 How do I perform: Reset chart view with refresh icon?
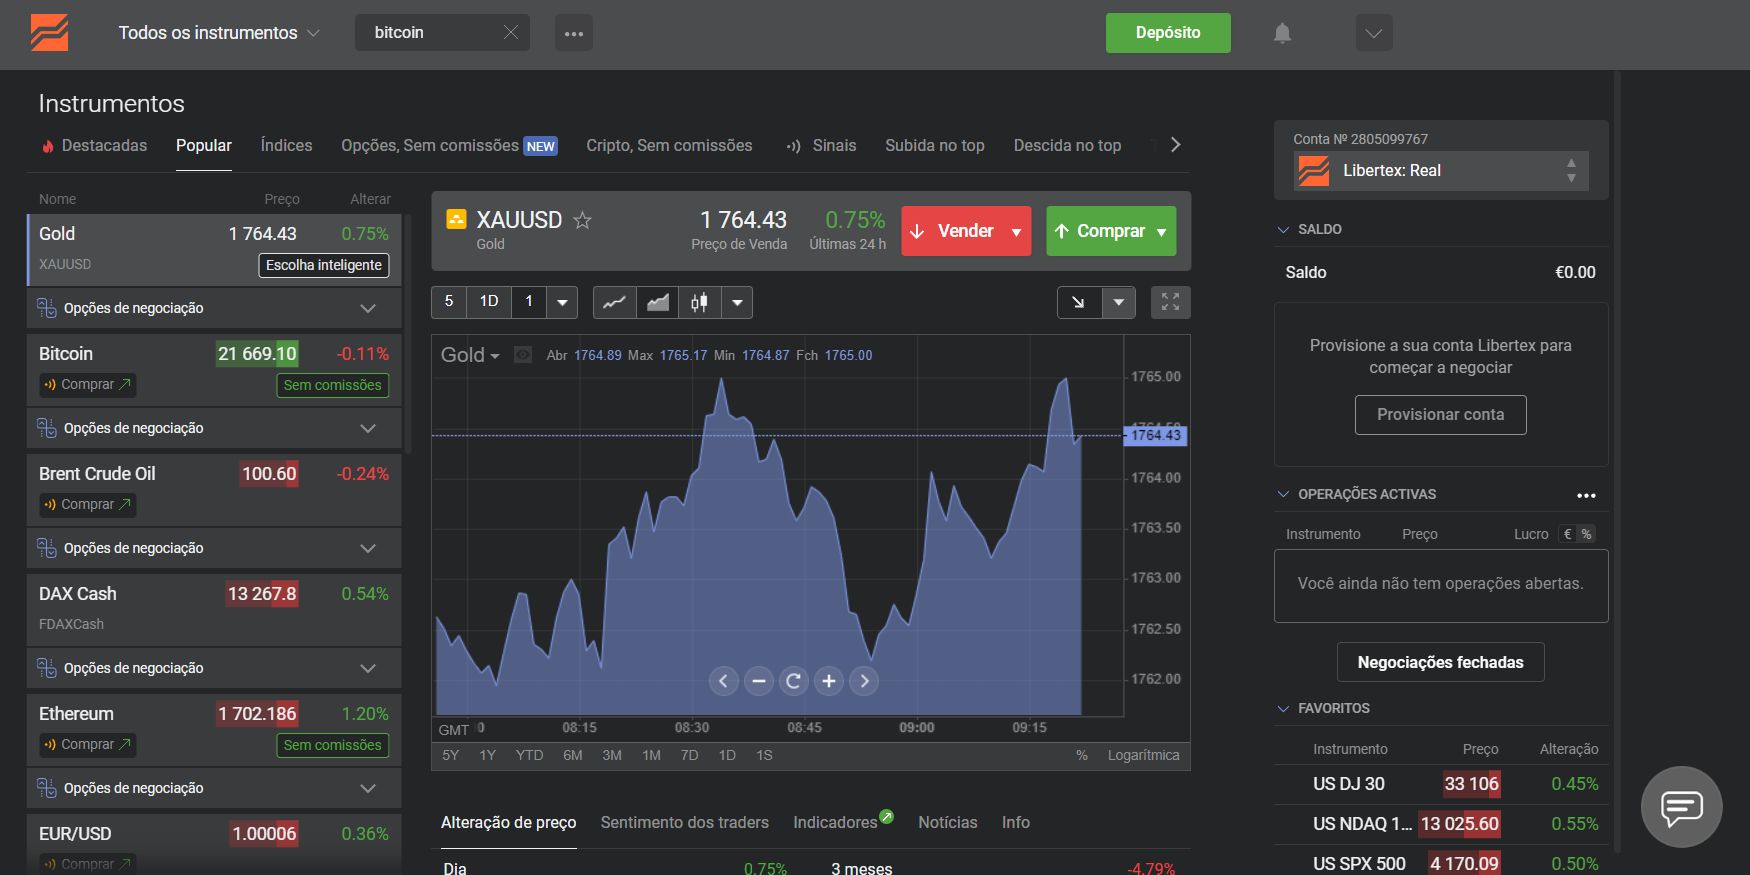coord(794,681)
